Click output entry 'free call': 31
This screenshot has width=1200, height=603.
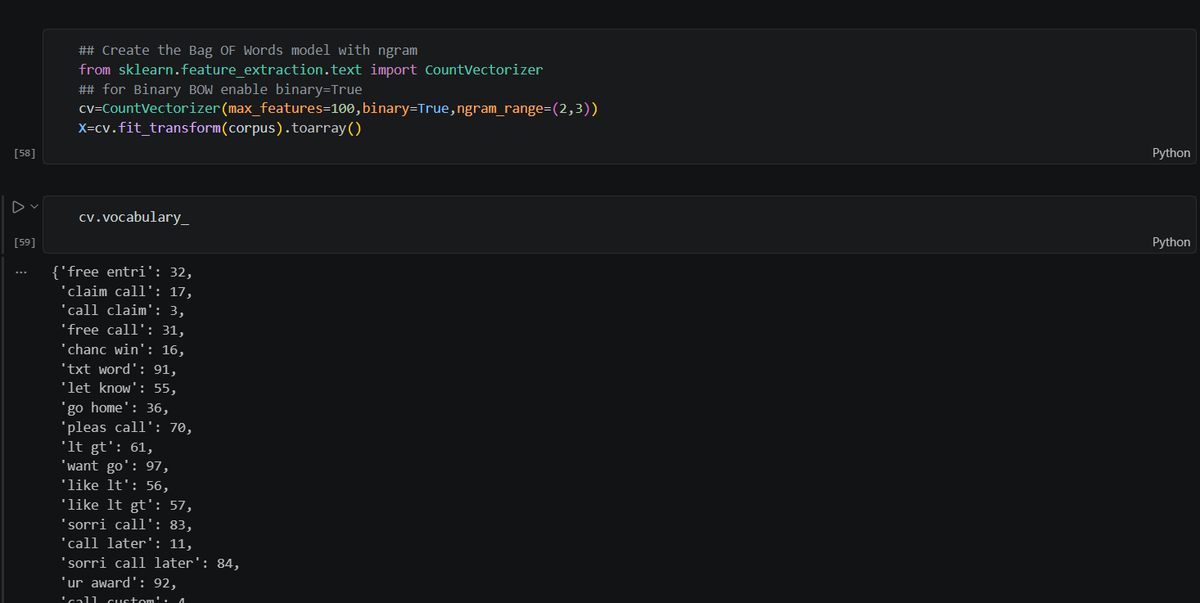tap(122, 330)
